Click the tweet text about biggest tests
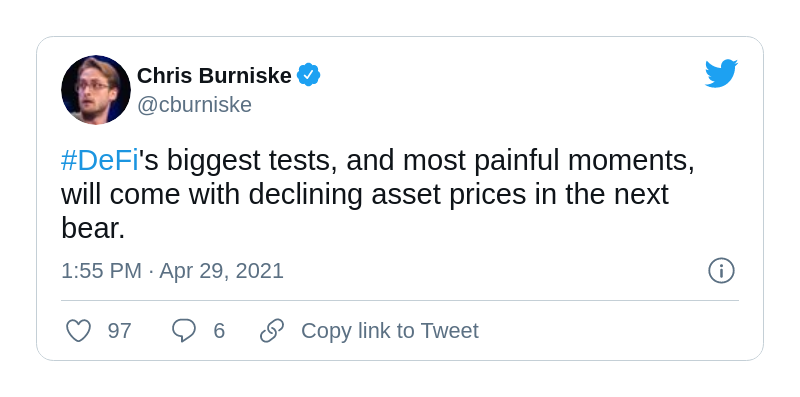 (378, 194)
